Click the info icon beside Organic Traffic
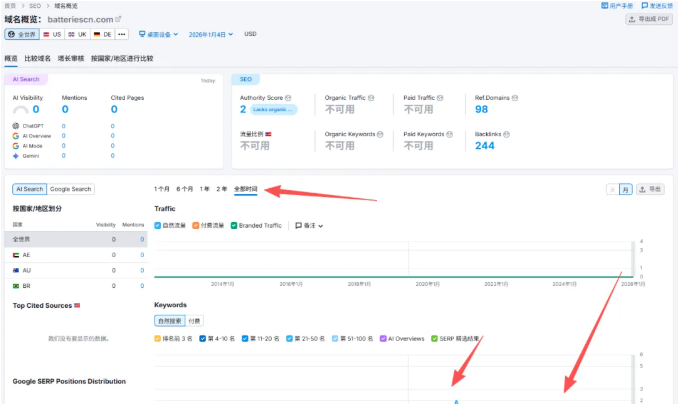 (x=371, y=97)
